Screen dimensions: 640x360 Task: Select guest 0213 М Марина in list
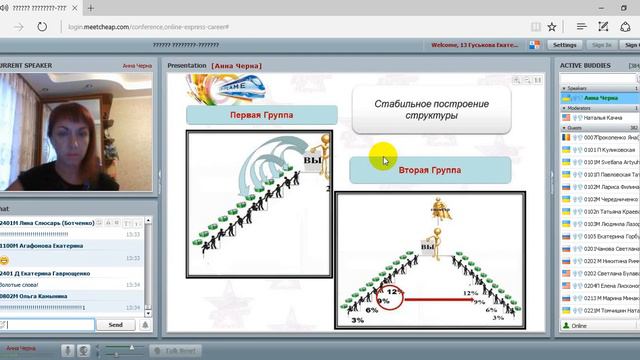(600, 298)
